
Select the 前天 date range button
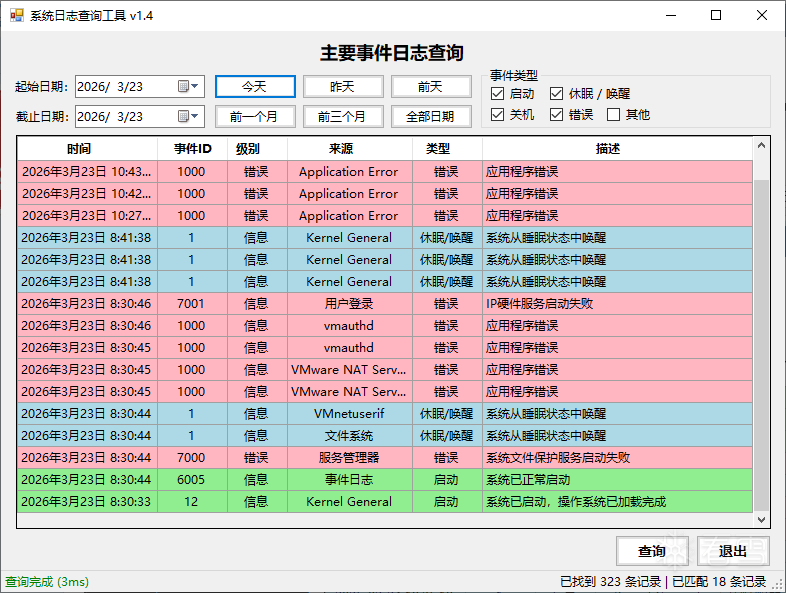[431, 87]
